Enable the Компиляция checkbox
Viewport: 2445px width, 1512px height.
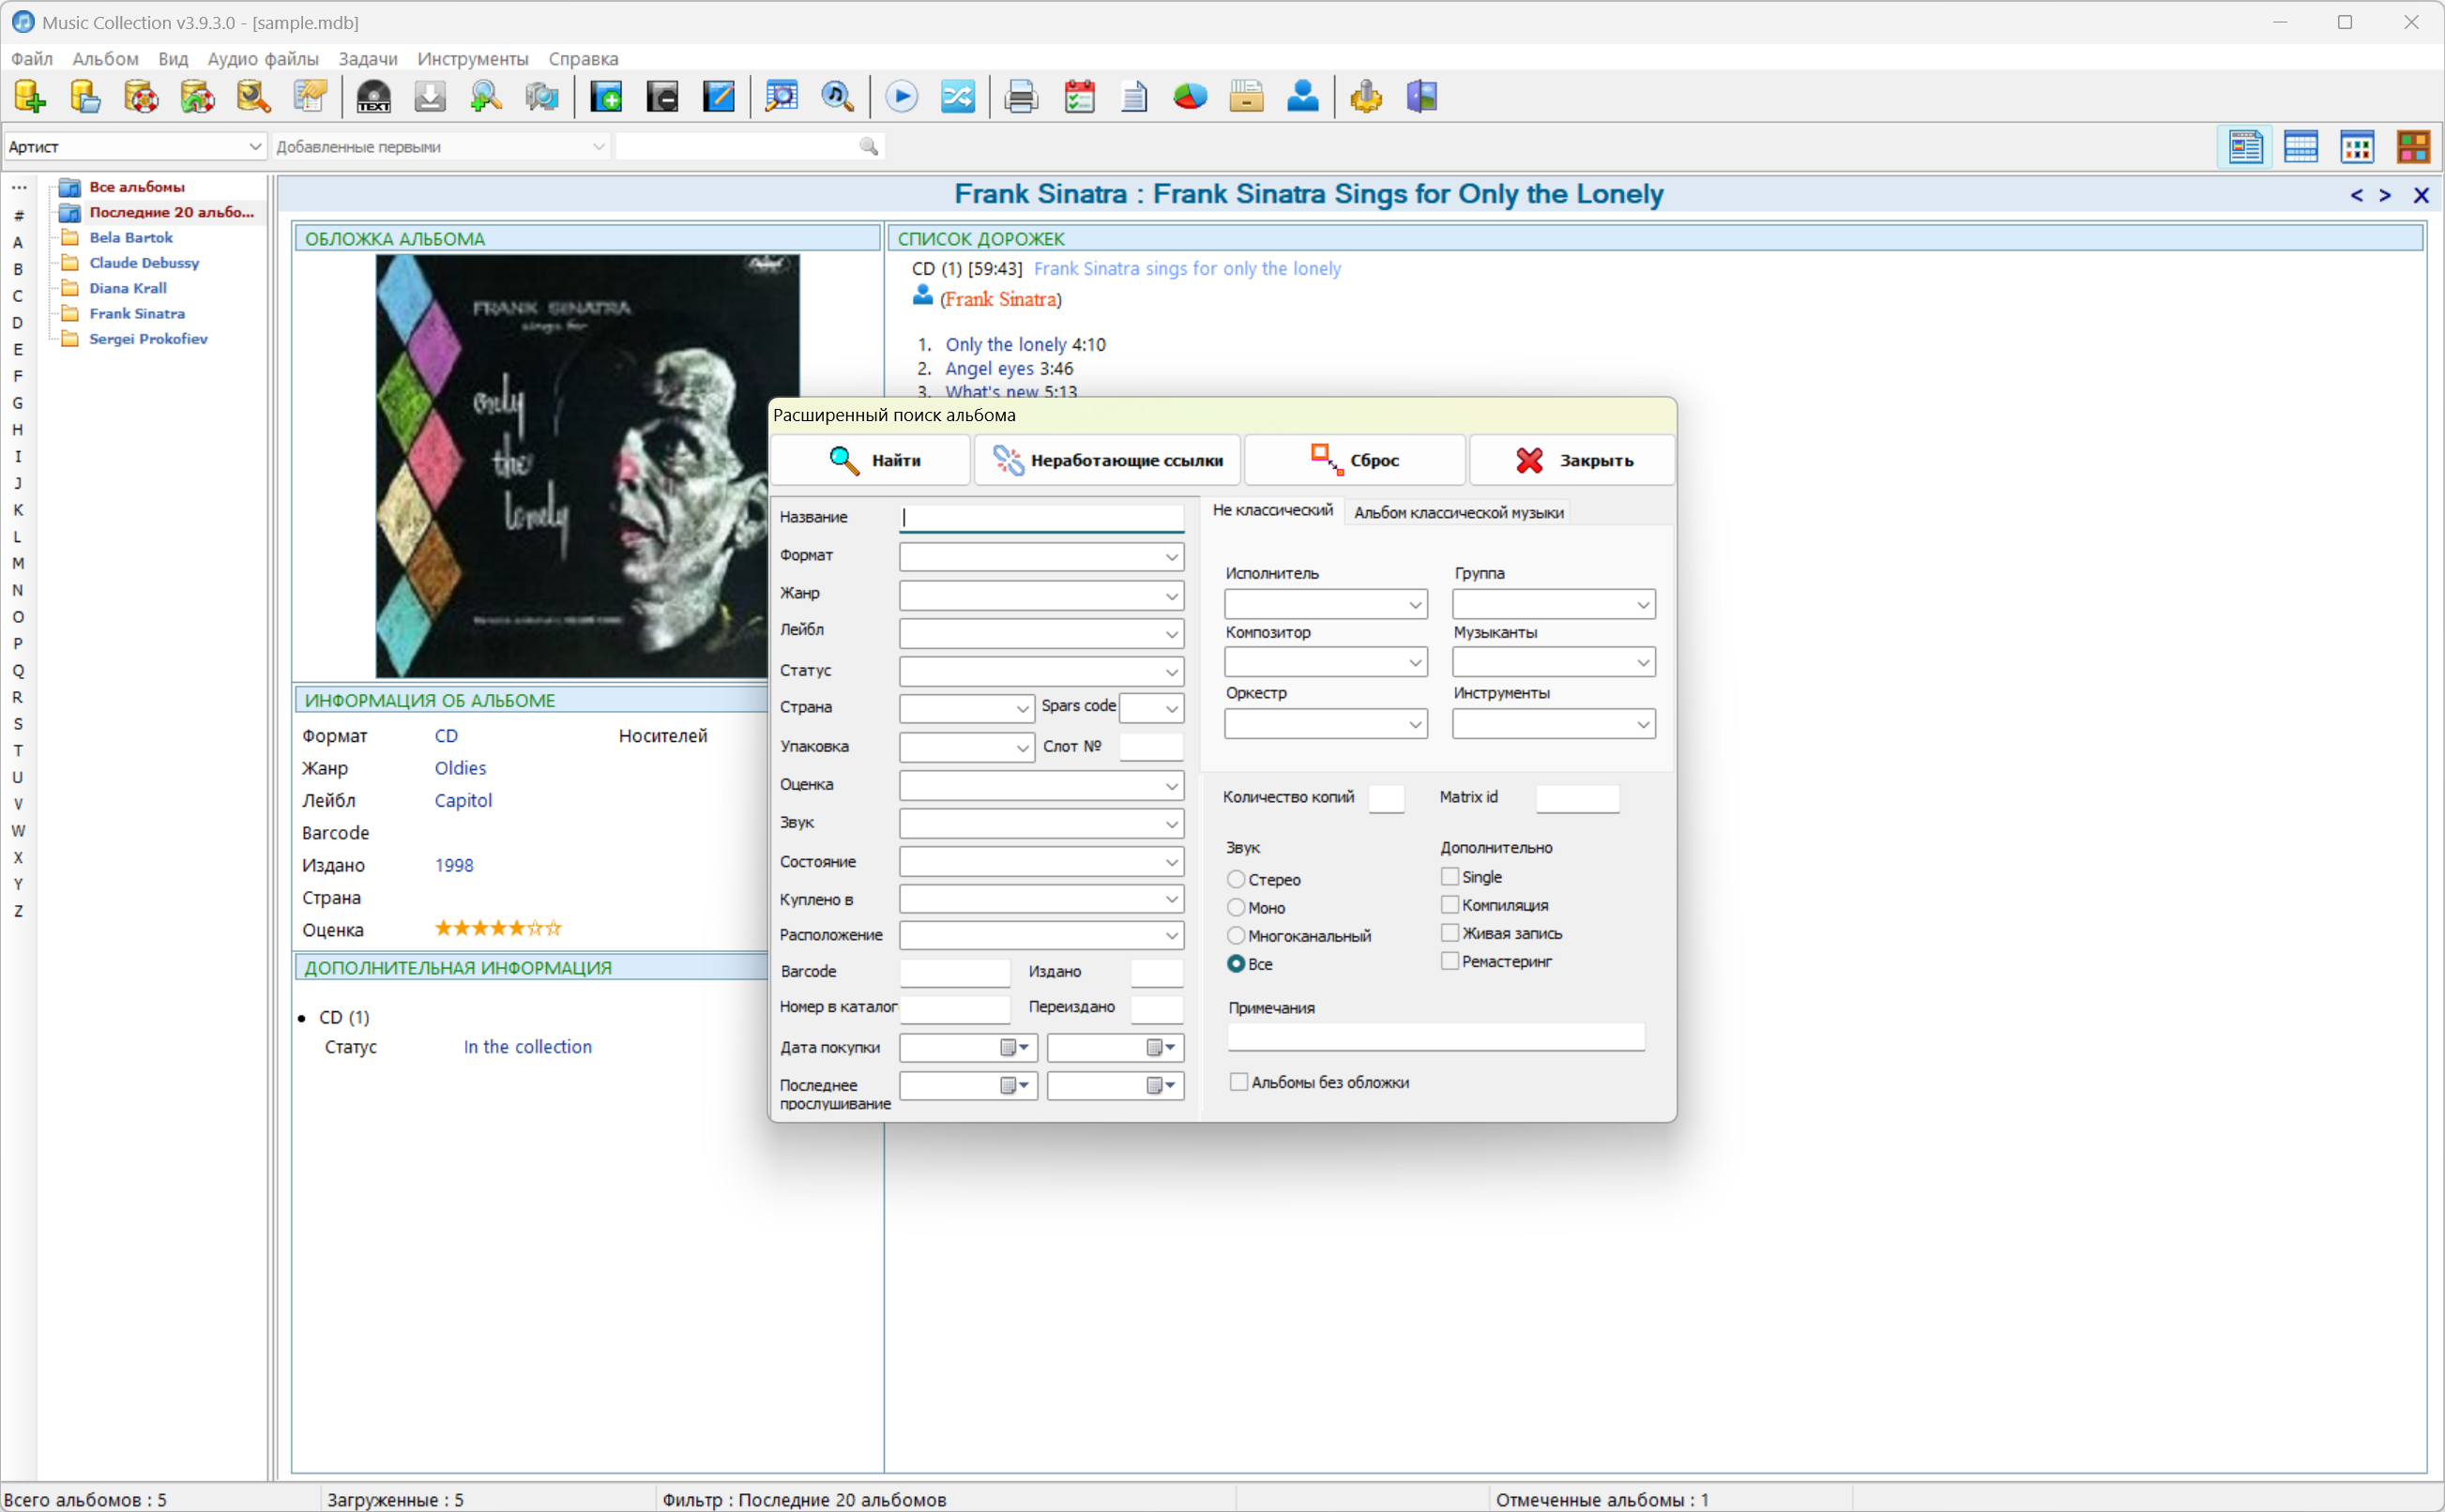click(1450, 905)
